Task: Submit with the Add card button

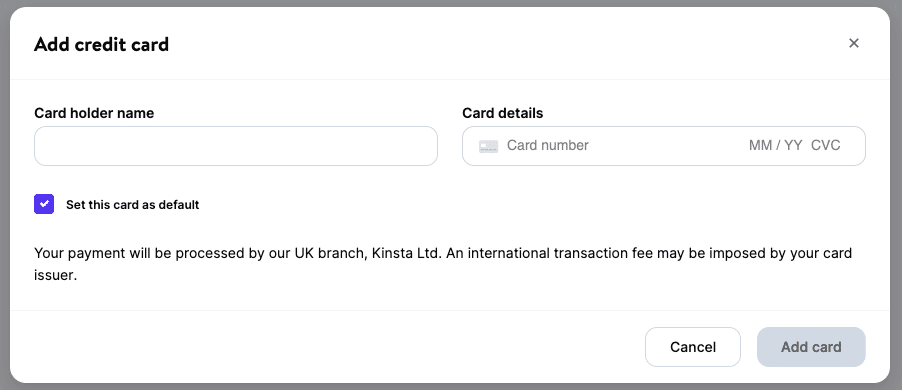Action: pyautogui.click(x=811, y=347)
